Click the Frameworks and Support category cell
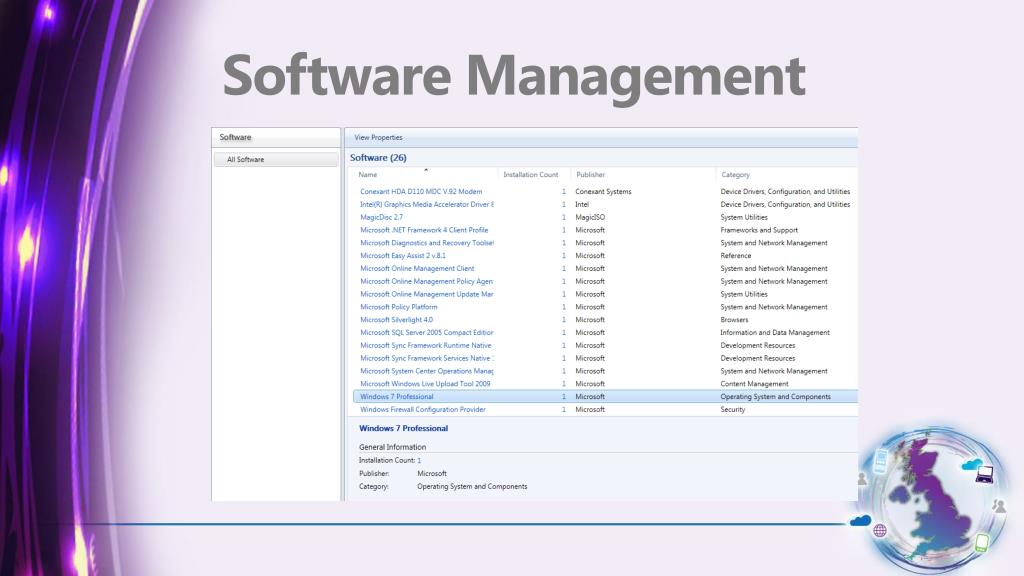This screenshot has width=1024, height=576. point(759,230)
